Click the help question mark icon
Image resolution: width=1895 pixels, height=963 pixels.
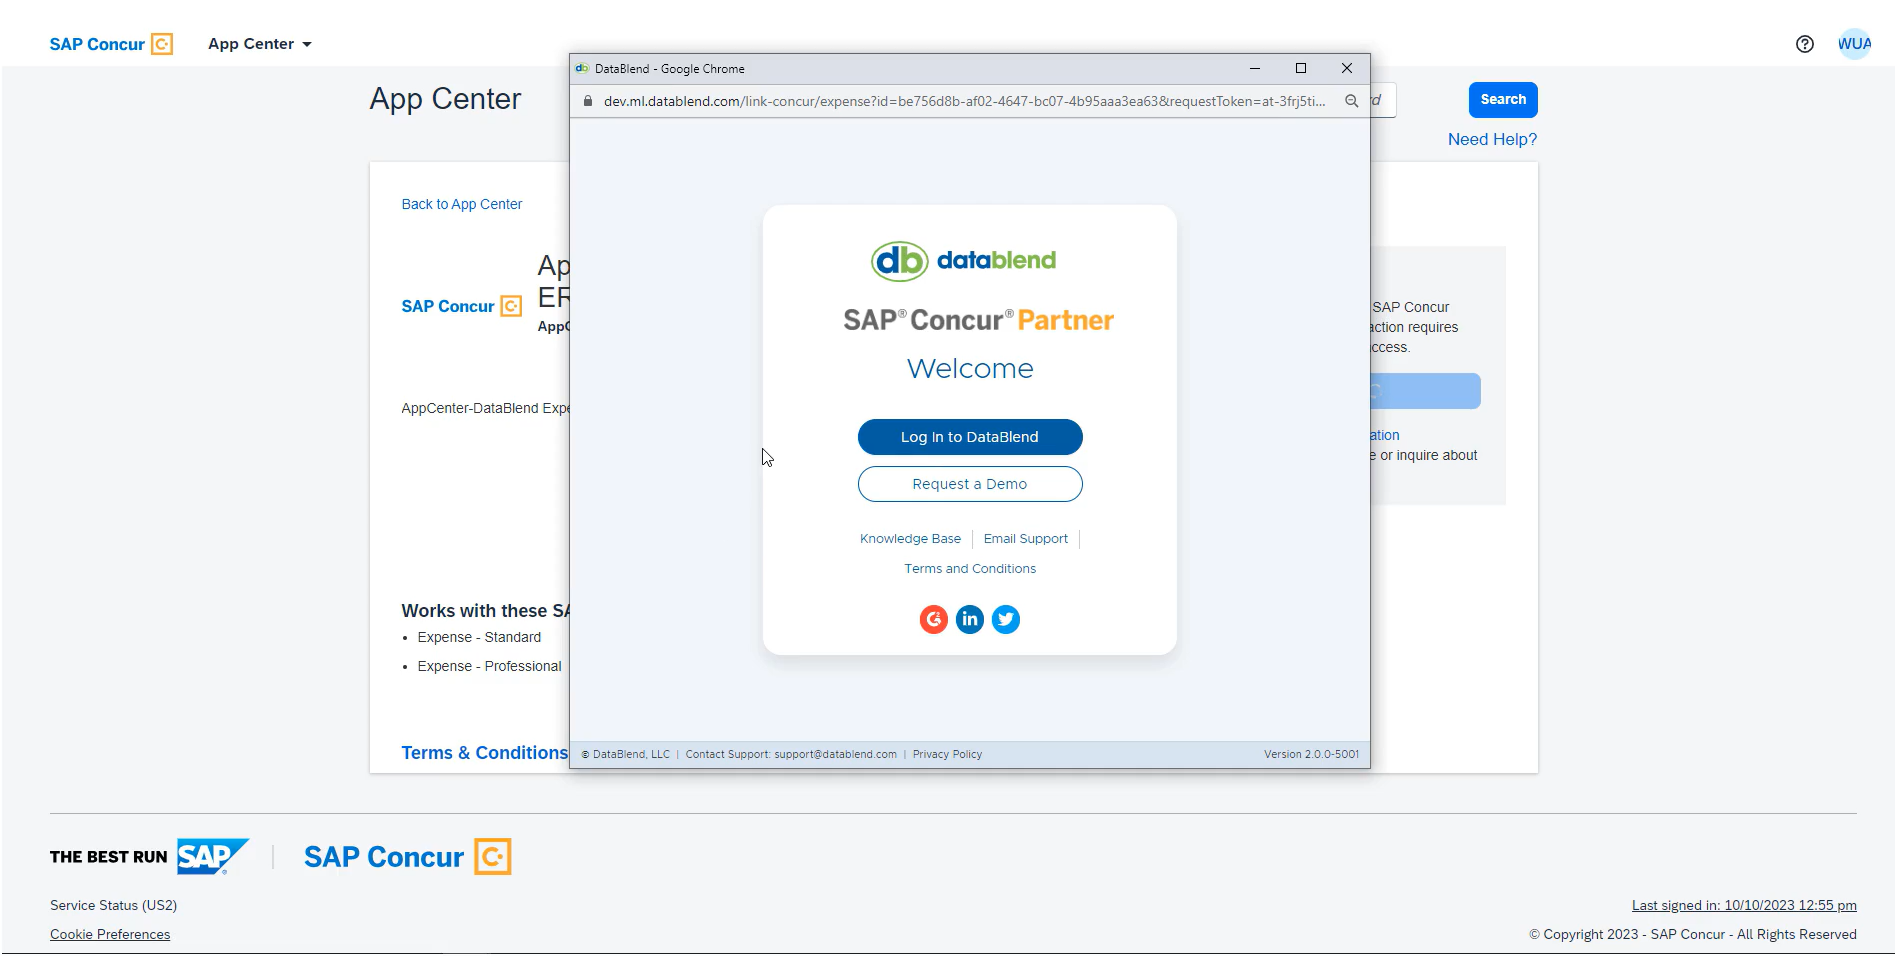(x=1805, y=44)
